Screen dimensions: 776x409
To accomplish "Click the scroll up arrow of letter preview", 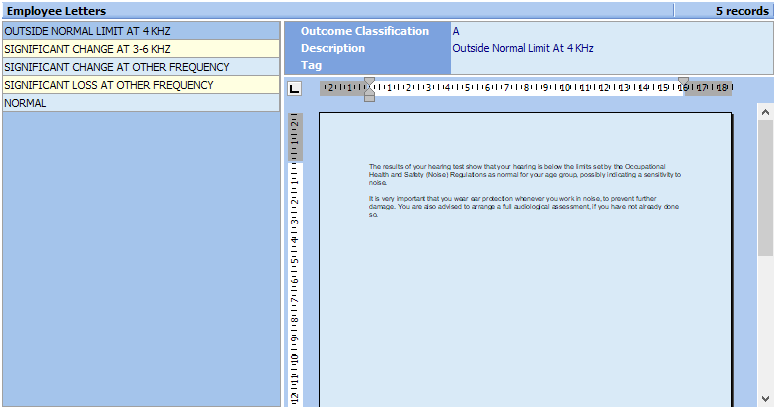I will (x=765, y=112).
